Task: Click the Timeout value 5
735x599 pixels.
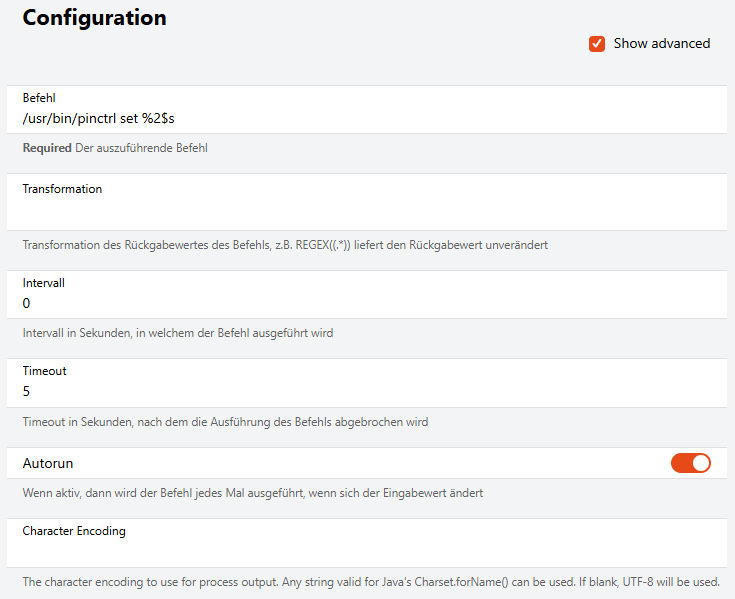Action: [26, 391]
